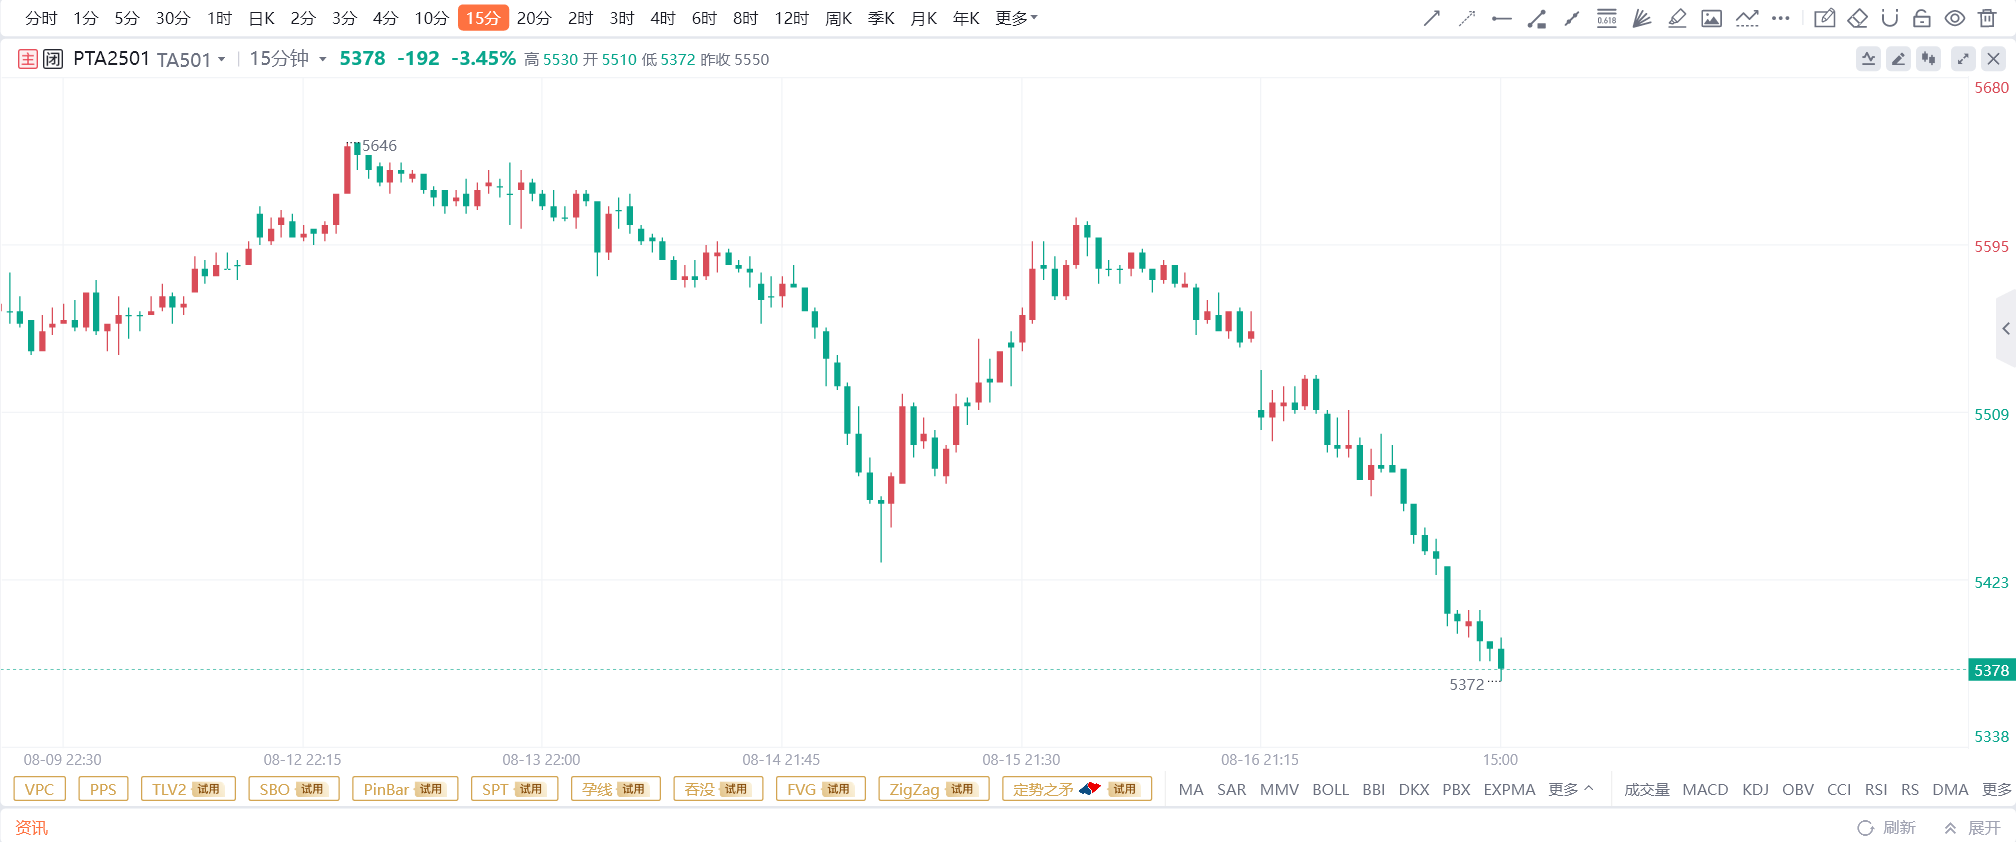
Task: Toggle the drawing lock icon
Action: coord(1921,18)
